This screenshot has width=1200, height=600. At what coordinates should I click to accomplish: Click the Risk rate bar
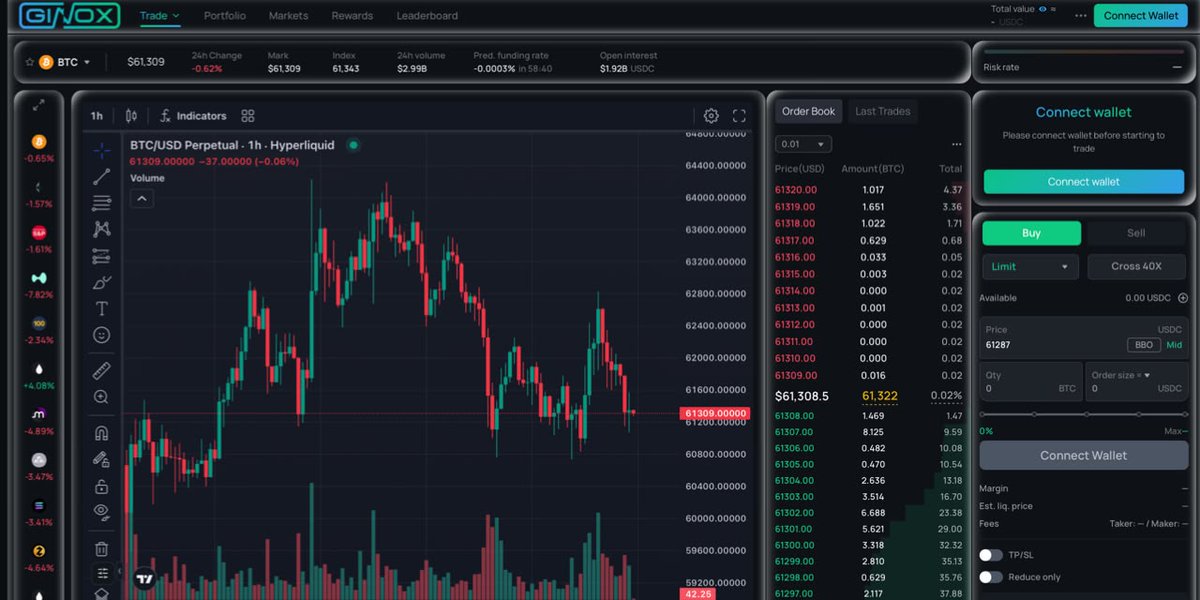point(1084,53)
